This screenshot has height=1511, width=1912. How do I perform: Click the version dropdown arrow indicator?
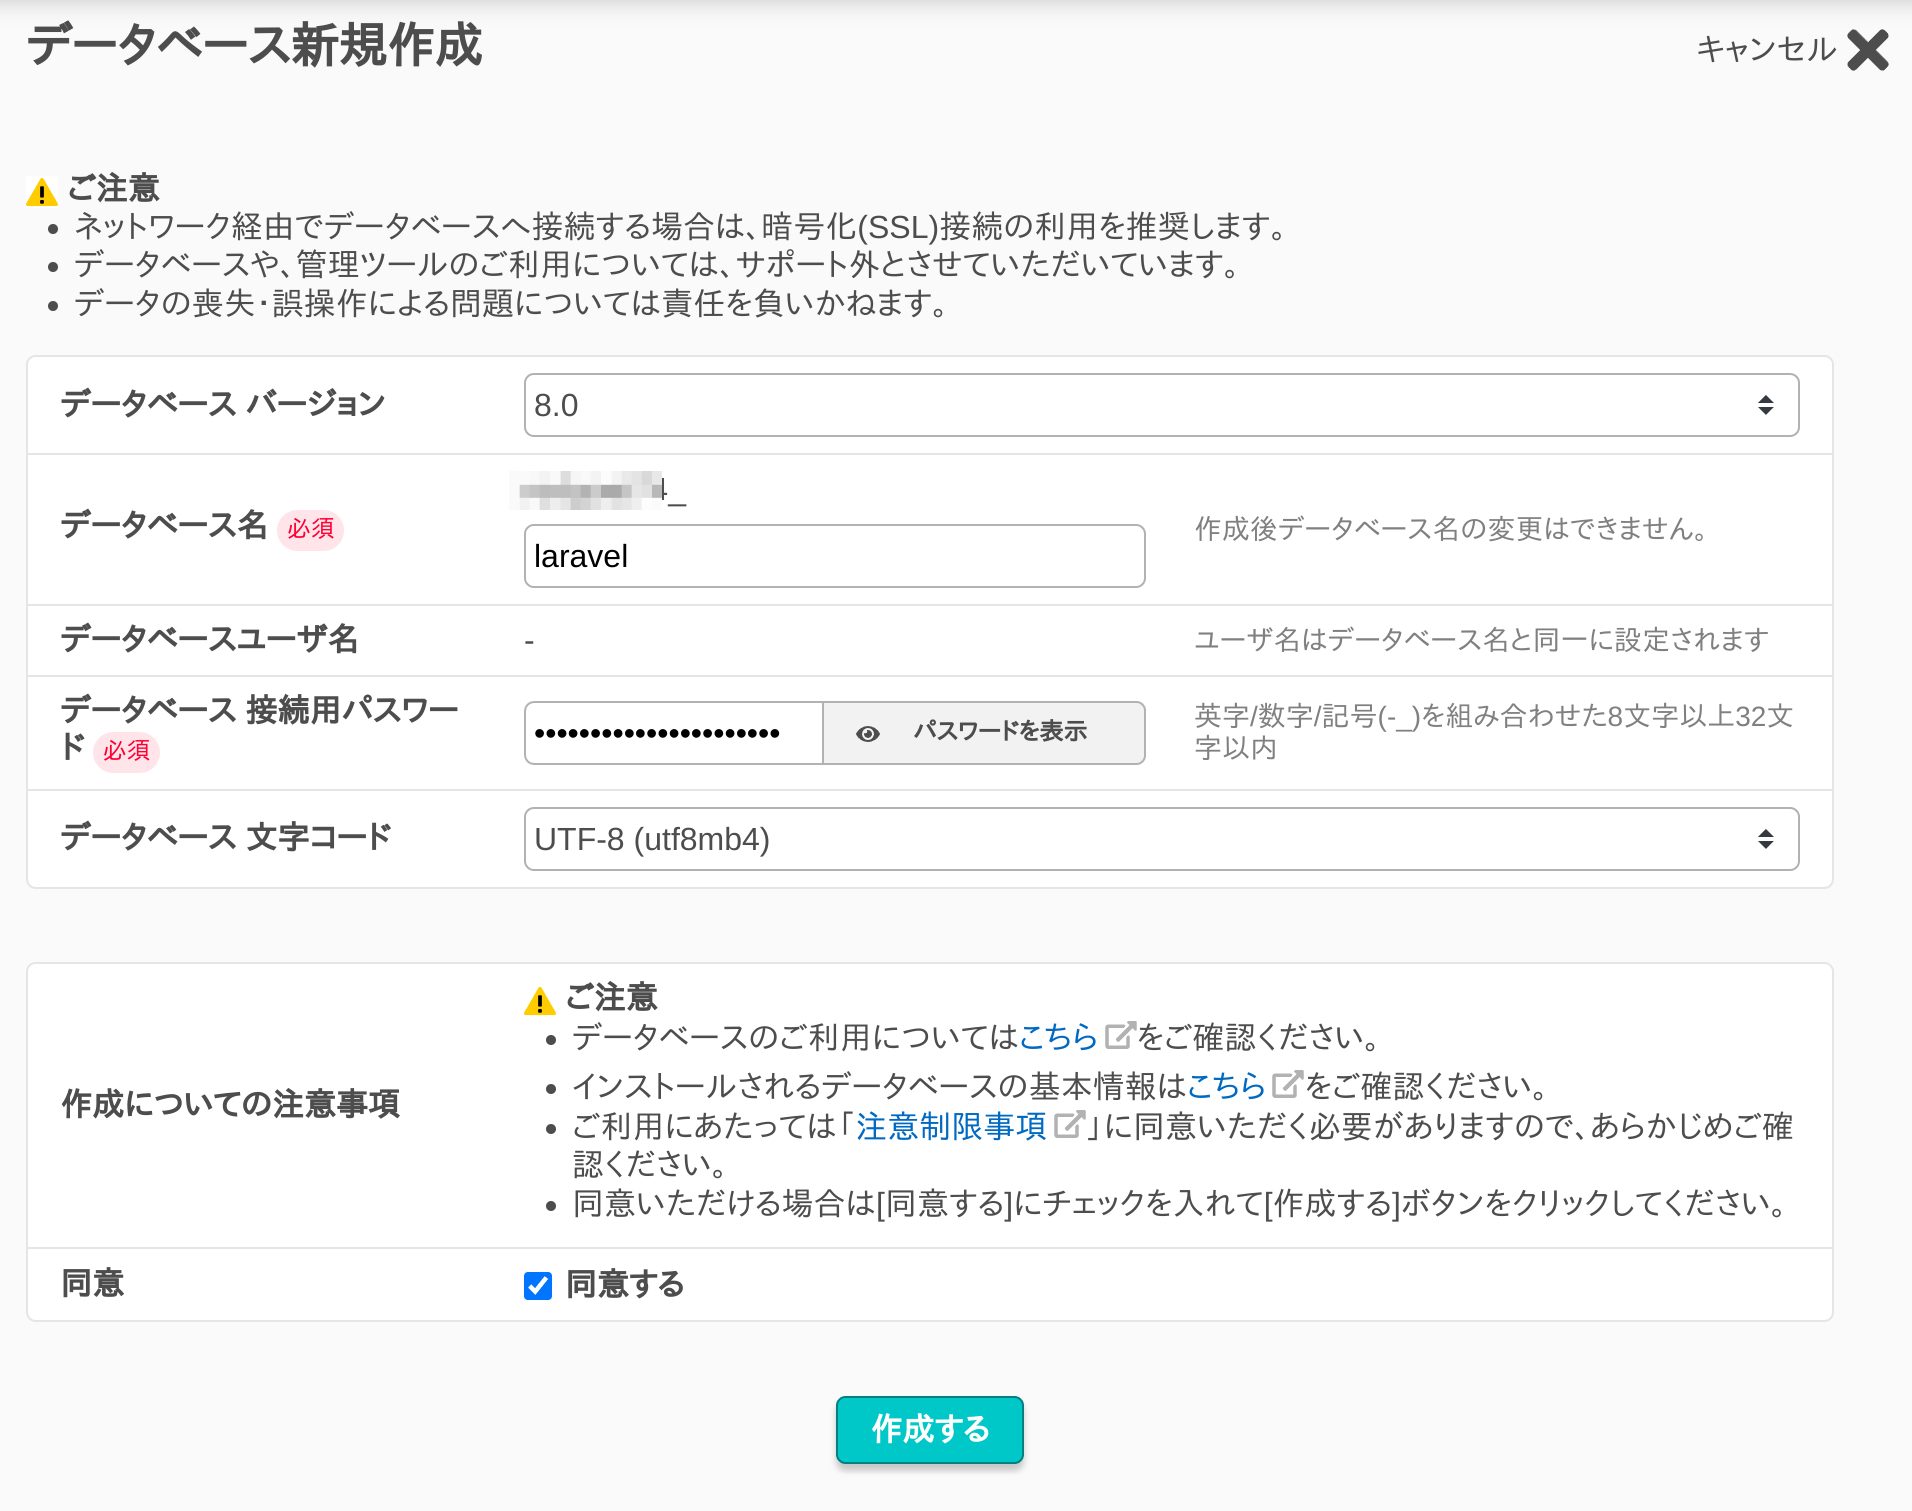tap(1765, 405)
